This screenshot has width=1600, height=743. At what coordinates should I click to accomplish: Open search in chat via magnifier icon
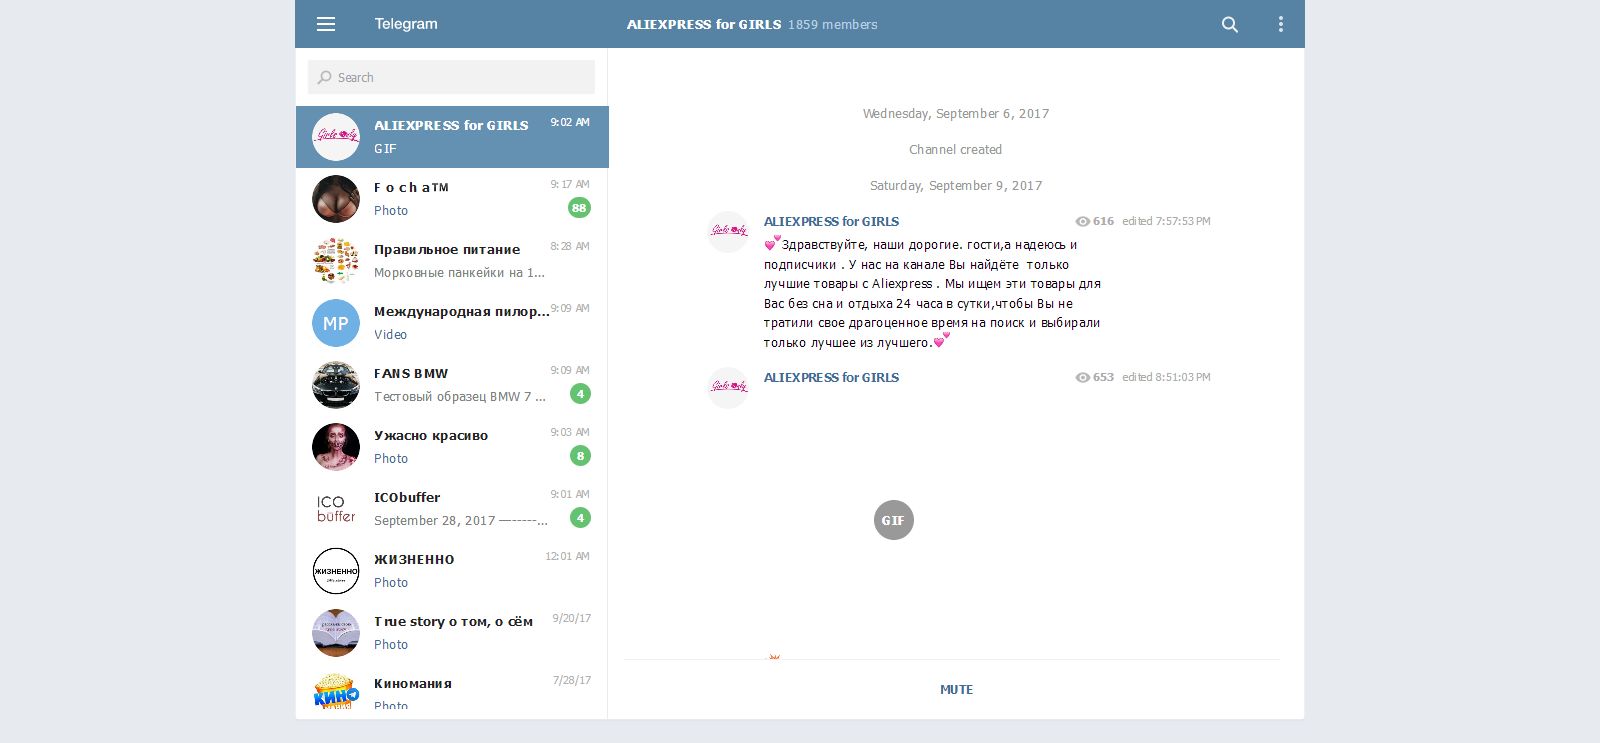click(1230, 24)
